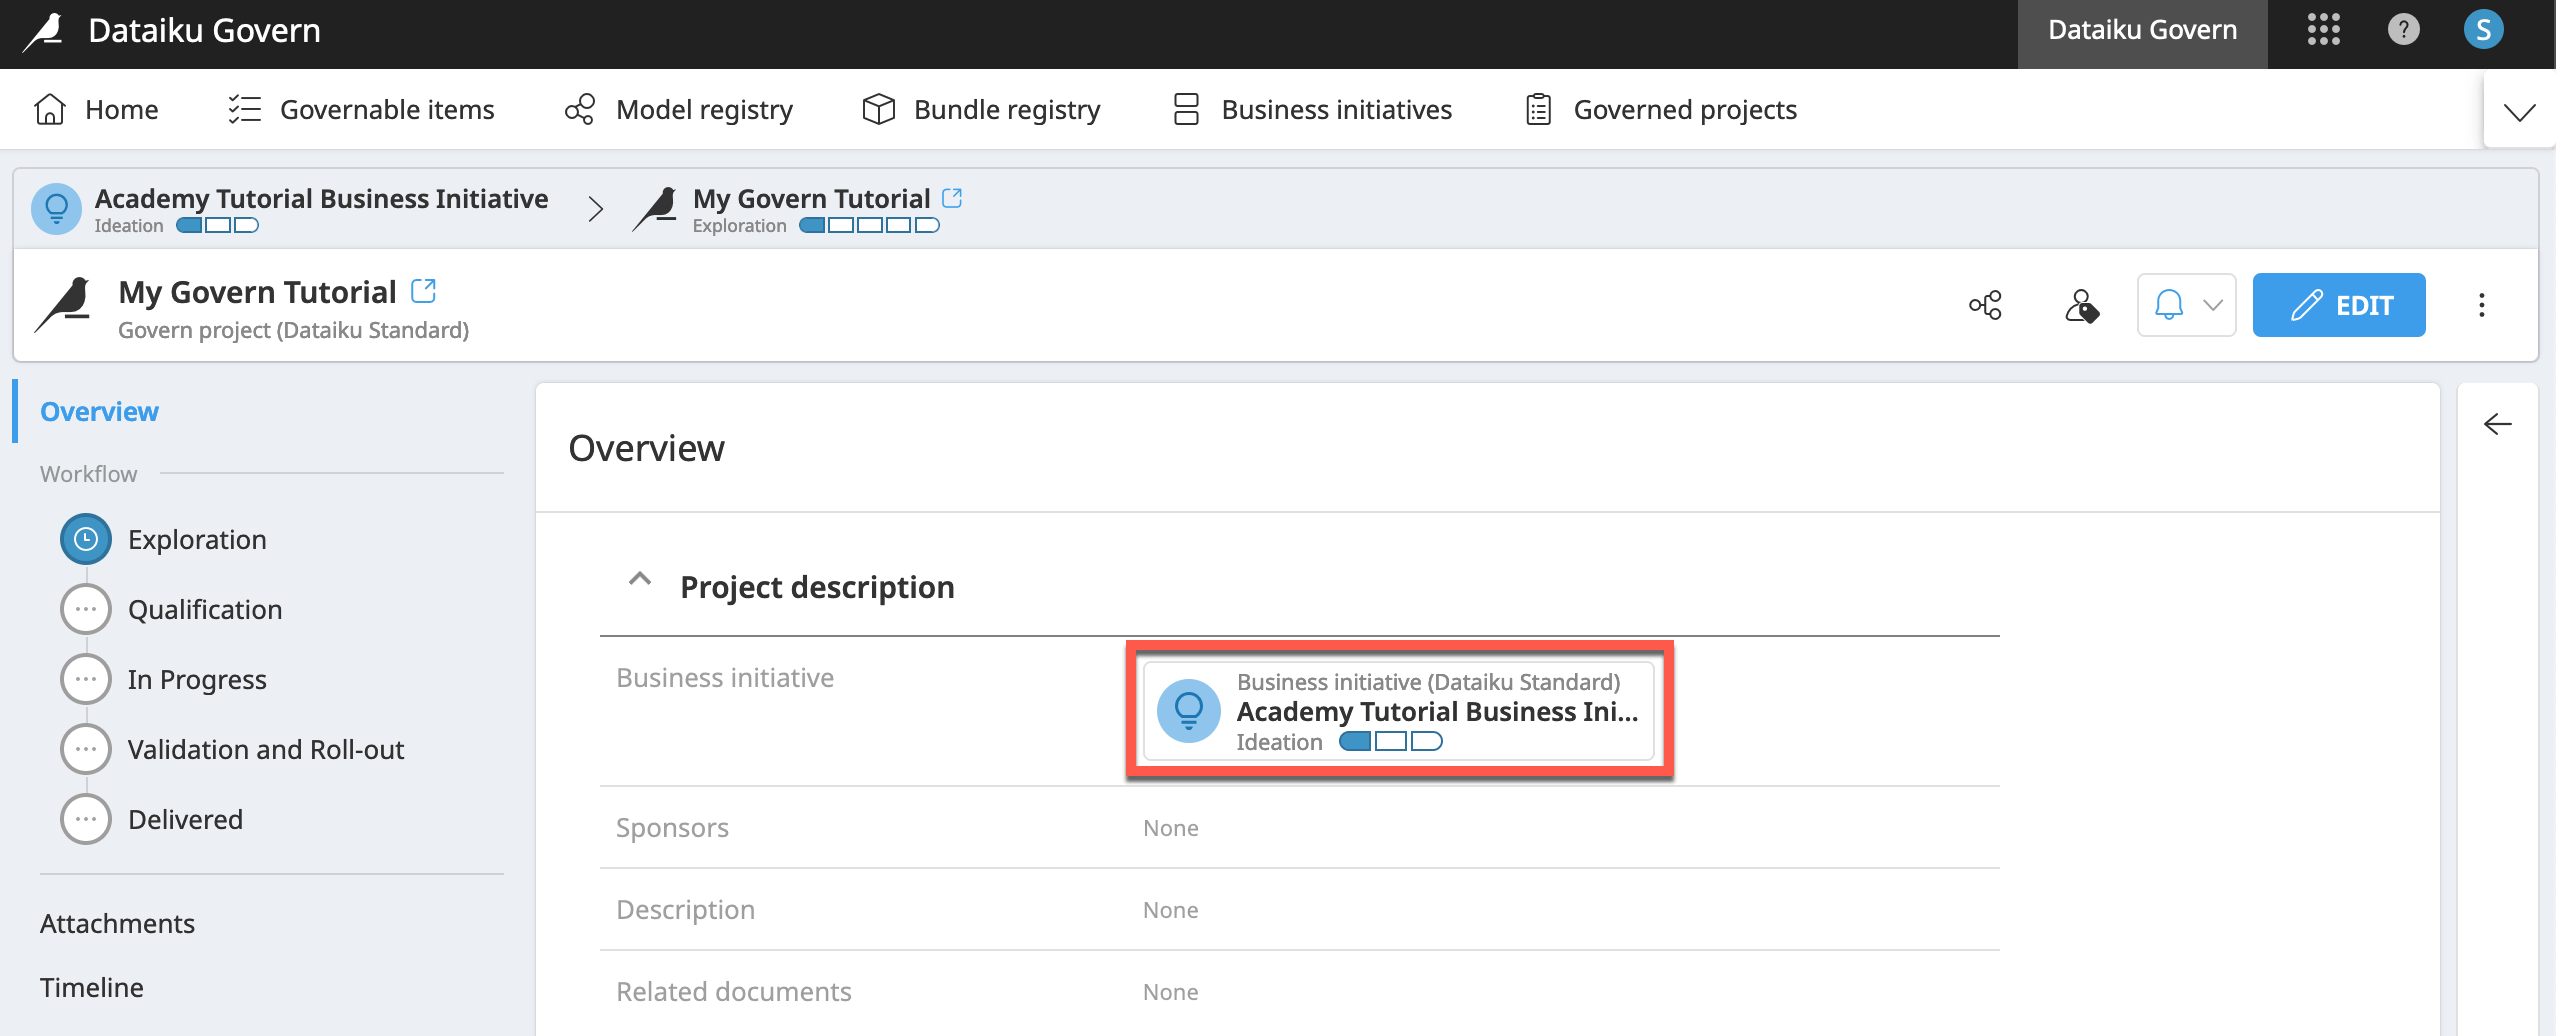Click the Dataiku bird logo in header
2556x1036 pixels.
click(43, 31)
